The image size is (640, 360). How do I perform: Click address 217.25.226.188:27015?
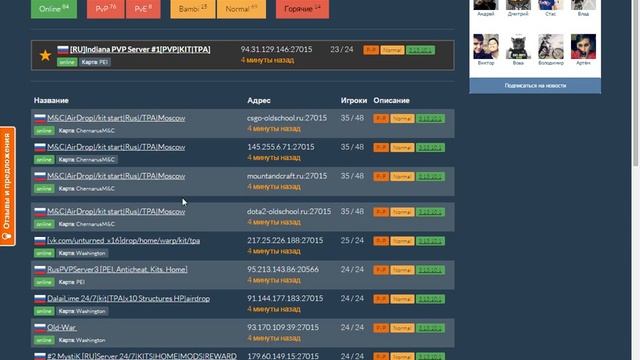pos(285,240)
